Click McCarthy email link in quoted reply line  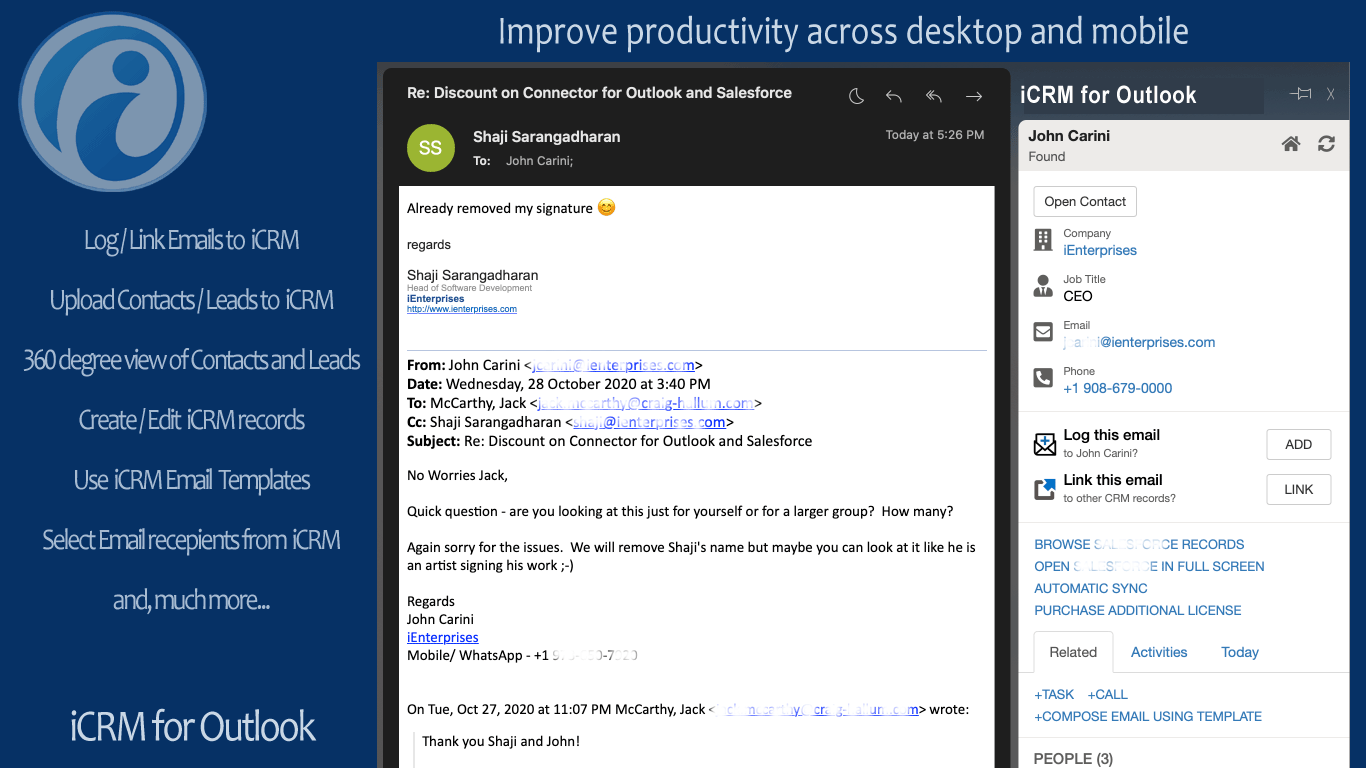coord(816,709)
